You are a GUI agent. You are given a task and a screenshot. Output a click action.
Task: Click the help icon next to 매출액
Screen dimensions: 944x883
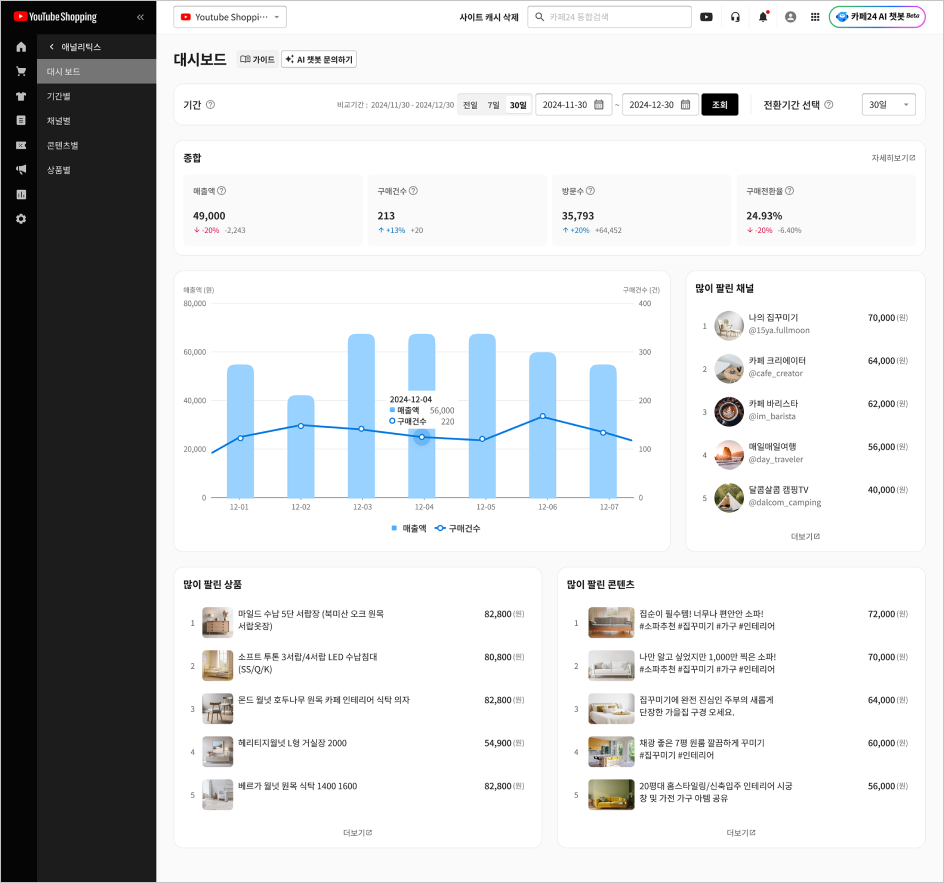coord(222,191)
